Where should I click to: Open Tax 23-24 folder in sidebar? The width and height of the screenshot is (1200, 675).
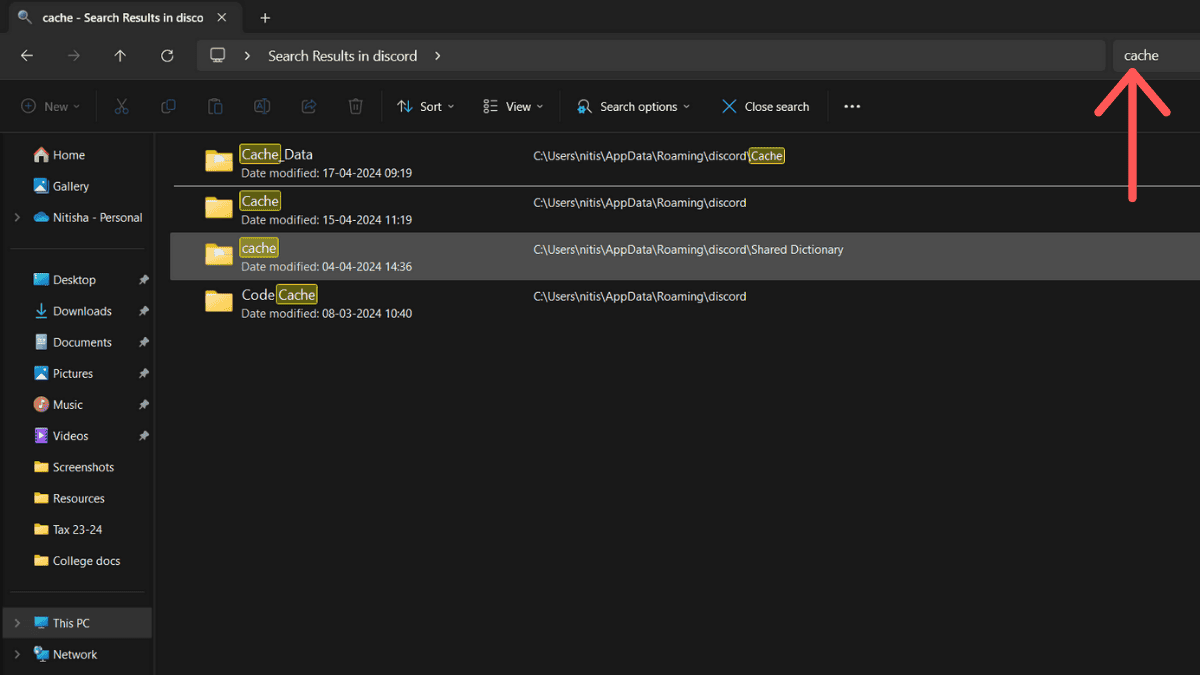(x=78, y=529)
